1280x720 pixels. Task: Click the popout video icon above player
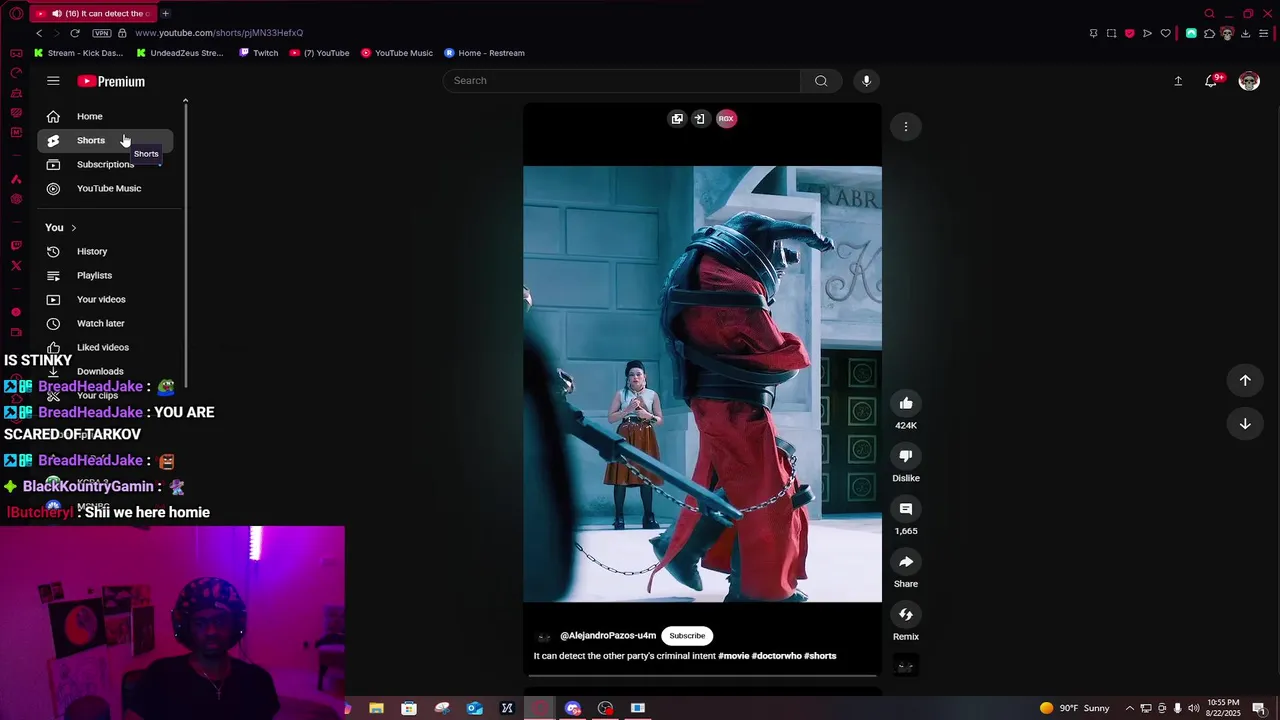[677, 119]
